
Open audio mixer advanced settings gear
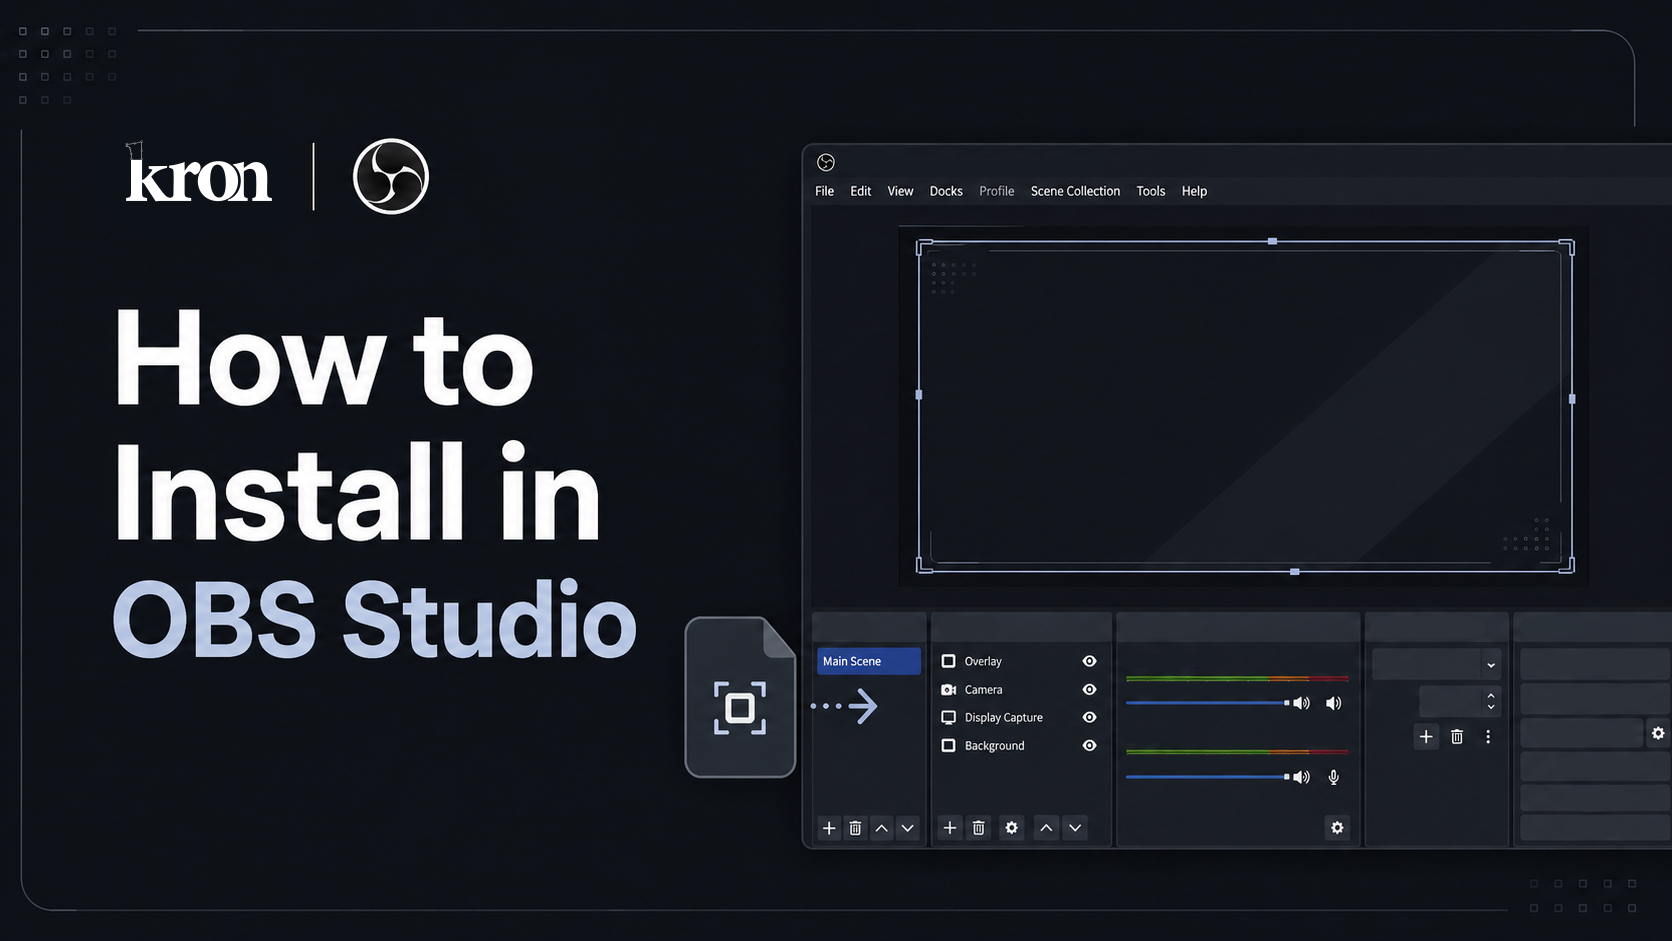tap(1337, 828)
